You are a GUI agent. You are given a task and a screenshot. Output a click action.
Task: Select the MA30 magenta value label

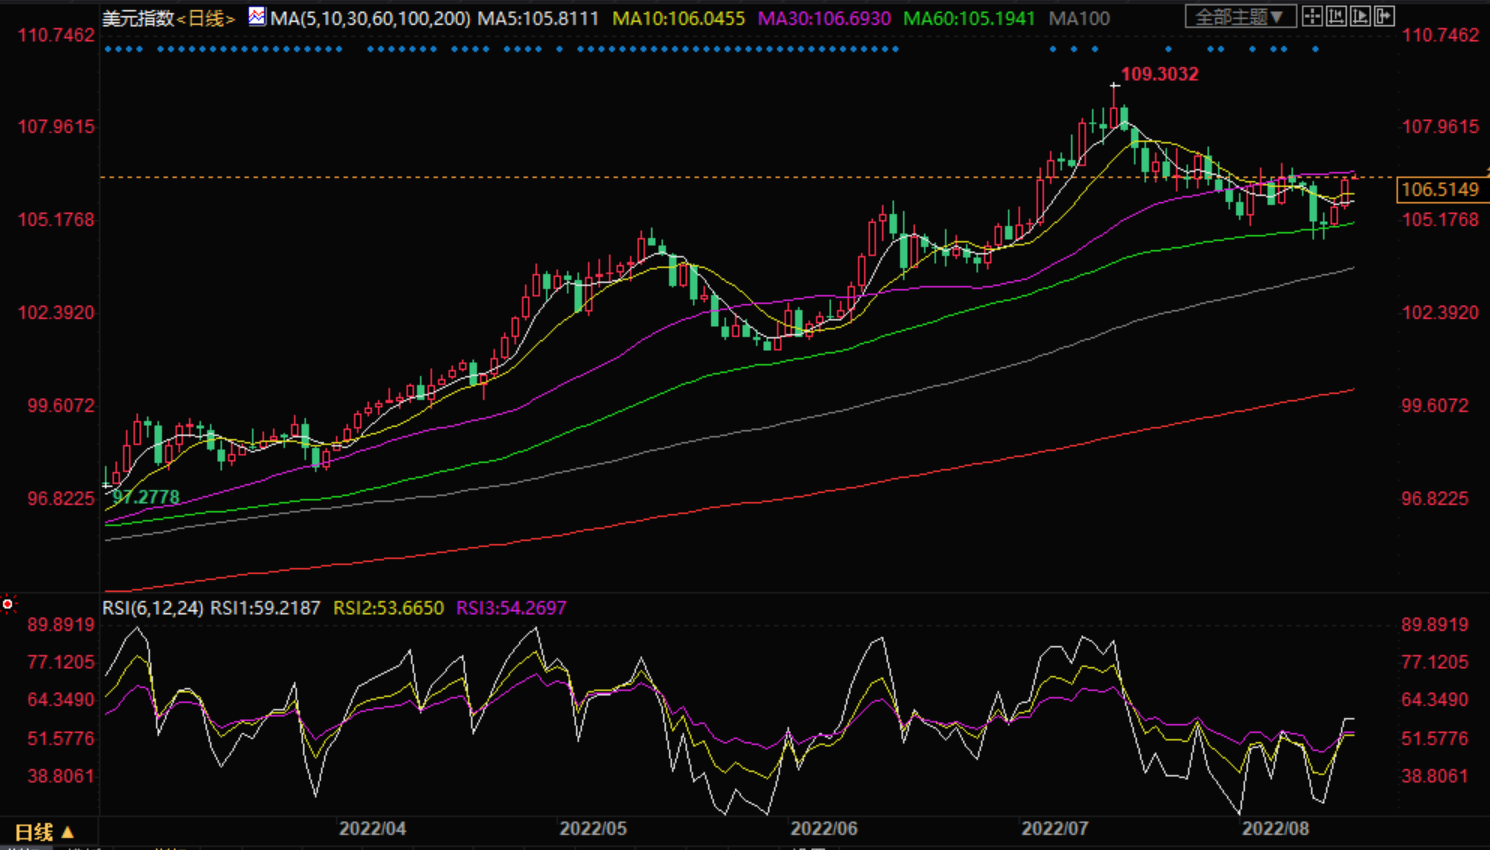pos(825,19)
